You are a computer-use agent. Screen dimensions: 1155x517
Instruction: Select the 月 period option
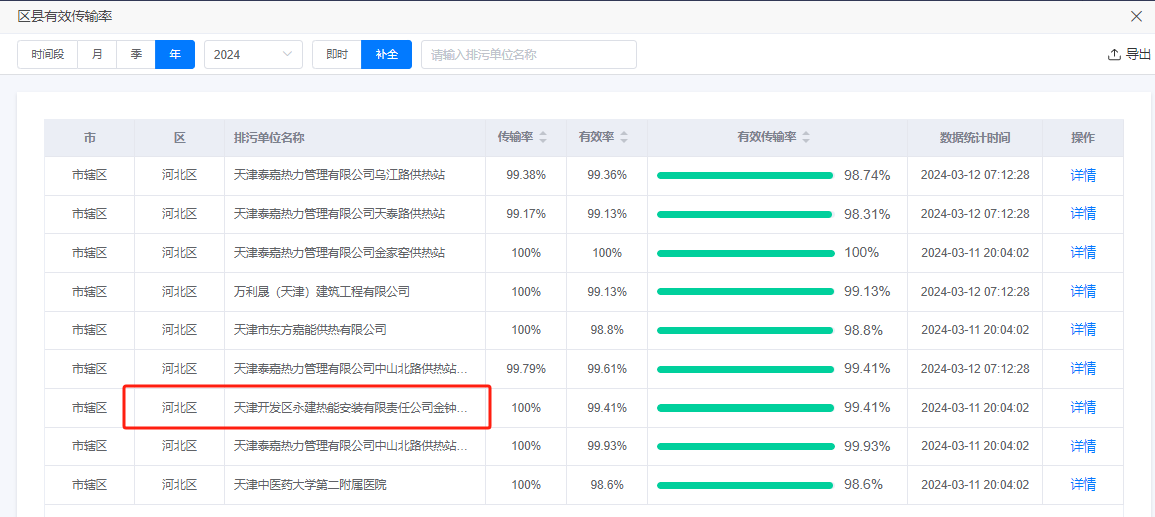[x=97, y=54]
